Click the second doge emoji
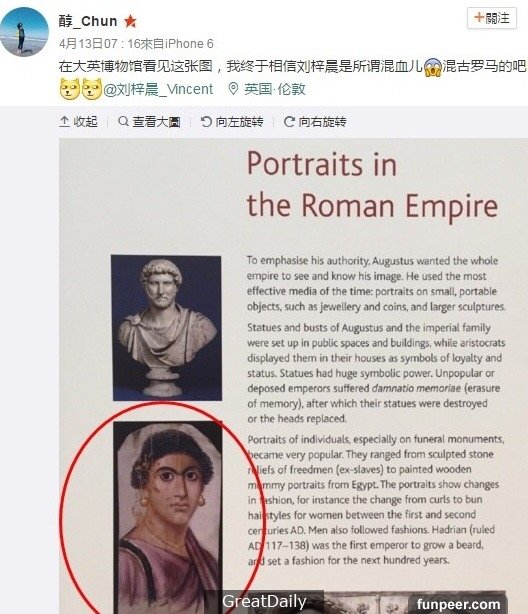The width and height of the screenshot is (528, 614). coord(92,89)
